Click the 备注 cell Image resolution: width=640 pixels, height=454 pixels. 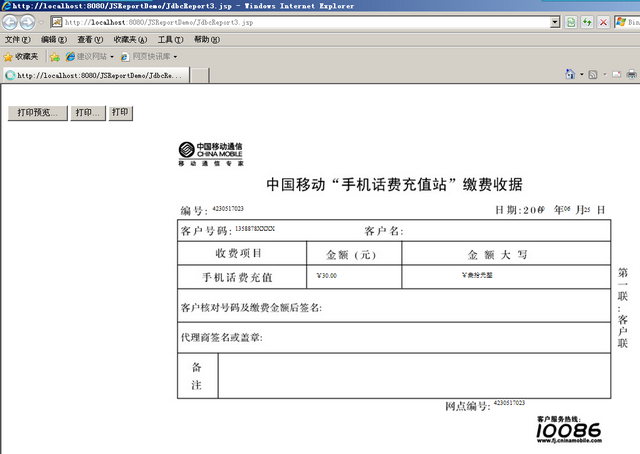(x=198, y=376)
